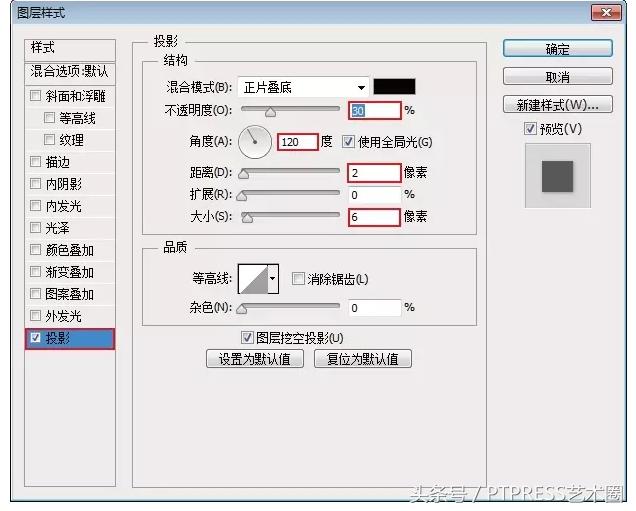The image size is (636, 511).
Task: Open the black shadow color swatch
Action: coord(394,86)
